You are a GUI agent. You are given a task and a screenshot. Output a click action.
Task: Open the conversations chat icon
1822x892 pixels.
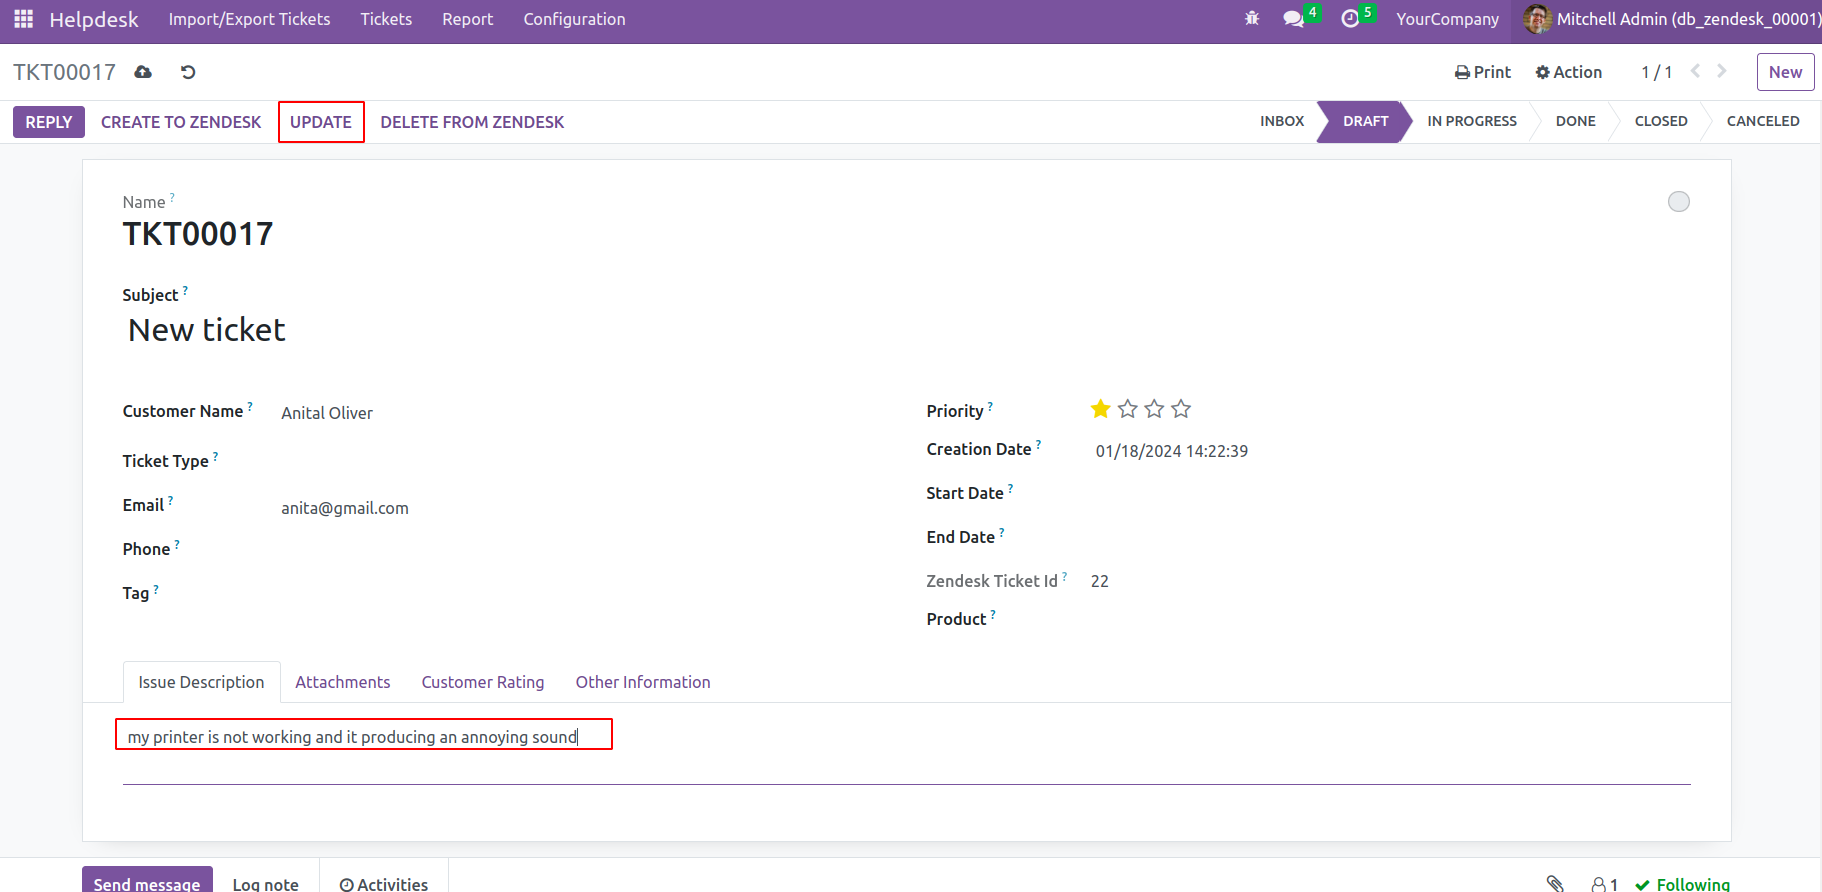click(x=1293, y=19)
